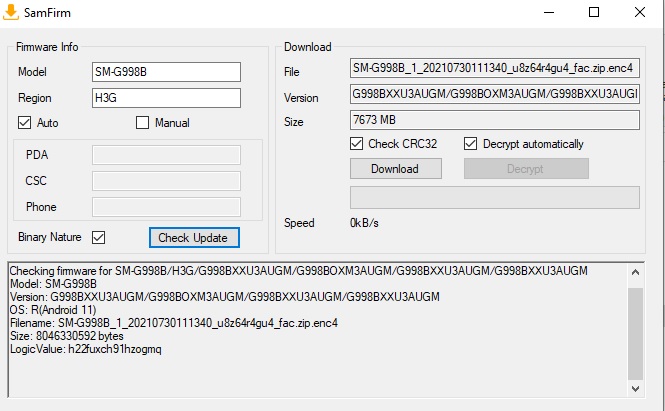This screenshot has height=411, width=665.
Task: Click the log line 'LogicValue: h22fuxch91hzogmq'
Action: (x=85, y=349)
